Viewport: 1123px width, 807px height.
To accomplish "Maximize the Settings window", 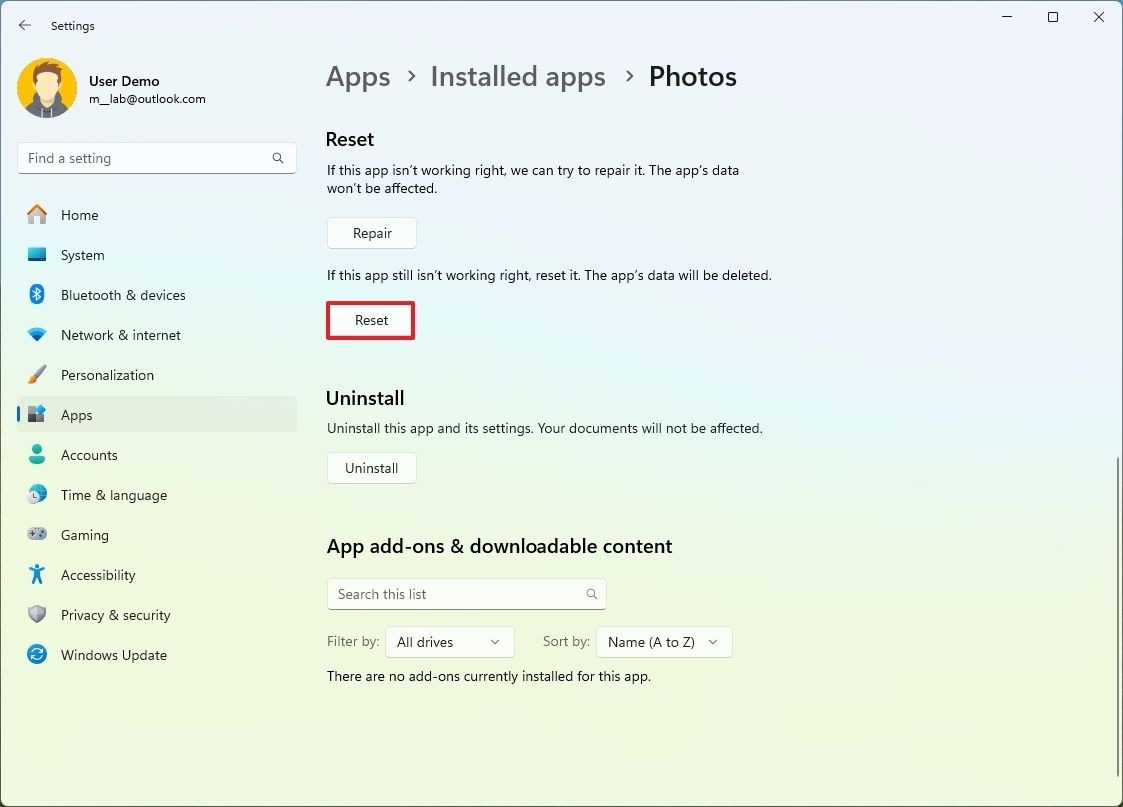I will pyautogui.click(x=1053, y=17).
